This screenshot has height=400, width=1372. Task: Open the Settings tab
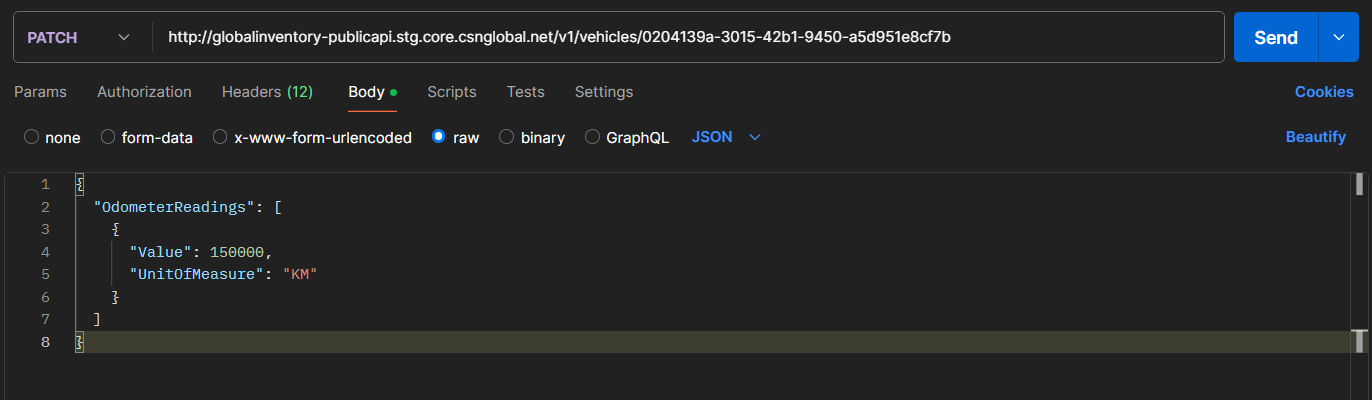coord(604,92)
